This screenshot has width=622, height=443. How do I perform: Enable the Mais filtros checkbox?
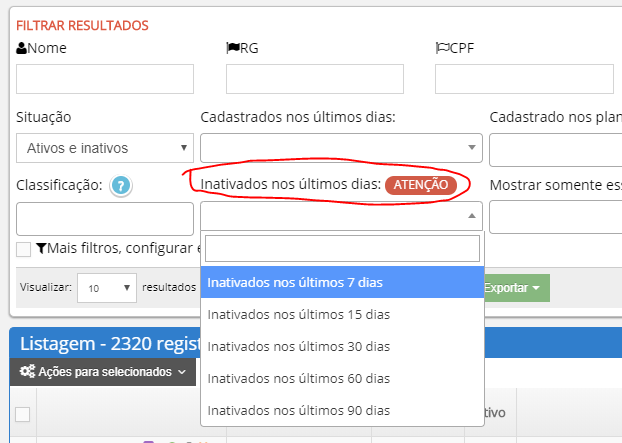23,249
